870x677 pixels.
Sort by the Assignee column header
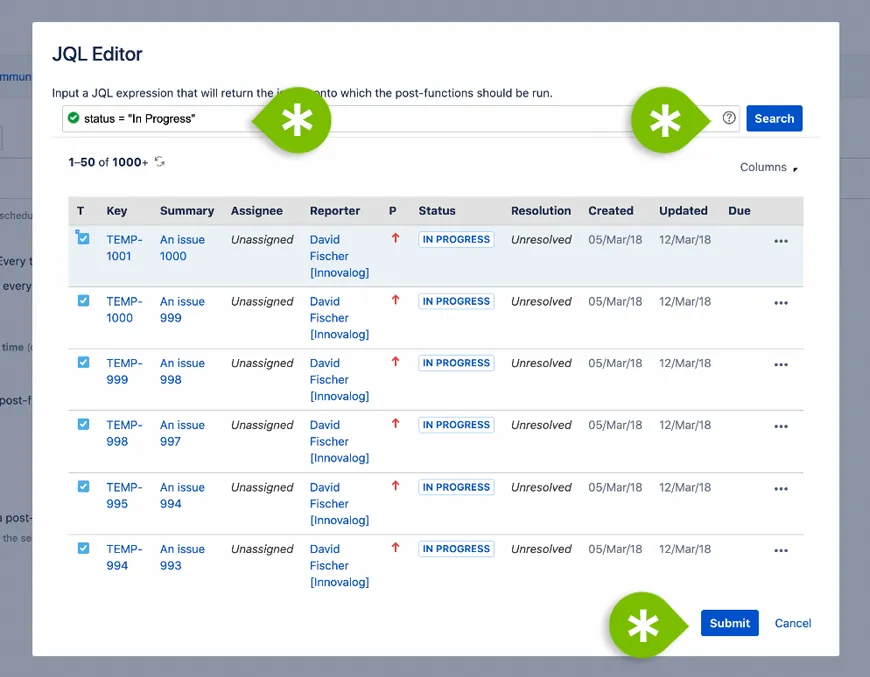point(256,210)
